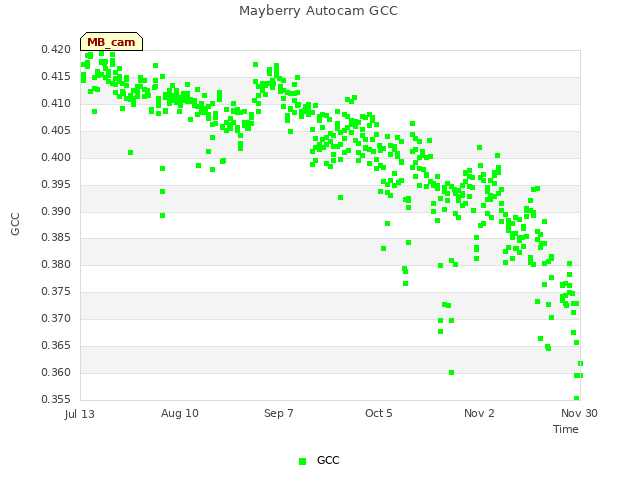Click the Nov 2 x-axis label
This screenshot has height=480, width=640.
479,413
